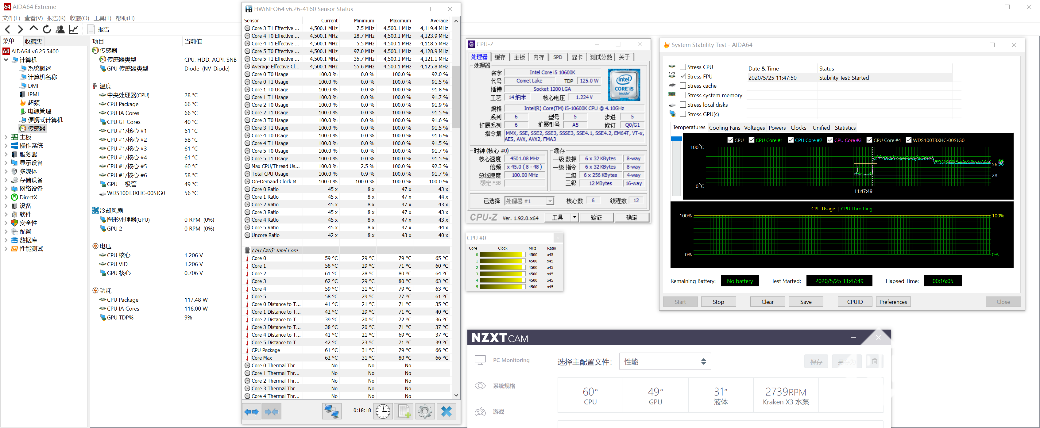This screenshot has height=428, width=1040.
Task: Switch to Voltages tab in Stability Test
Action: (x=753, y=127)
